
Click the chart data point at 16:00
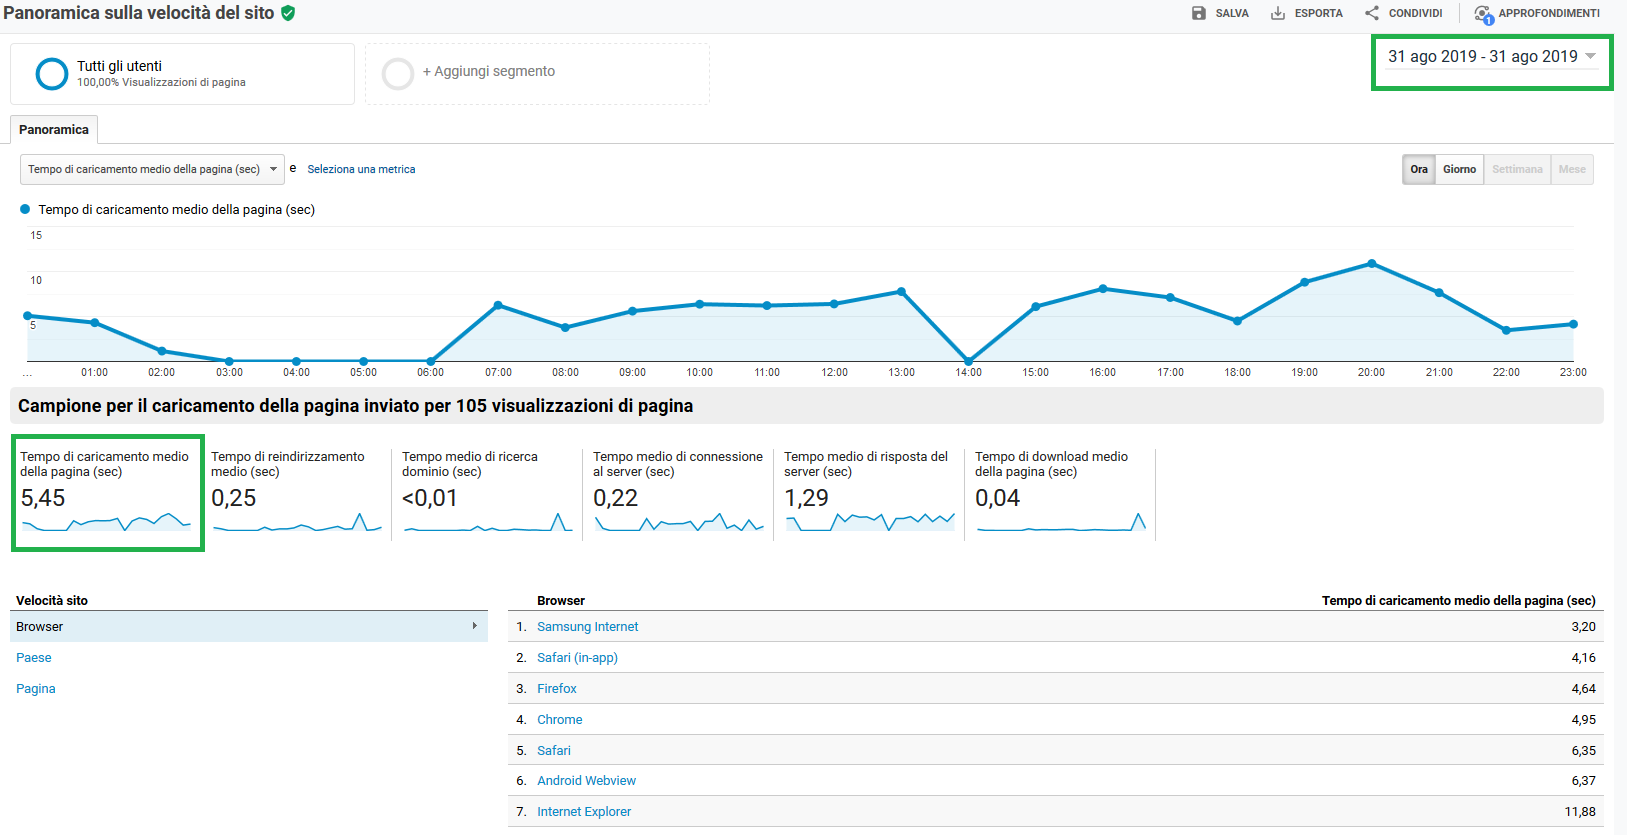(1103, 289)
